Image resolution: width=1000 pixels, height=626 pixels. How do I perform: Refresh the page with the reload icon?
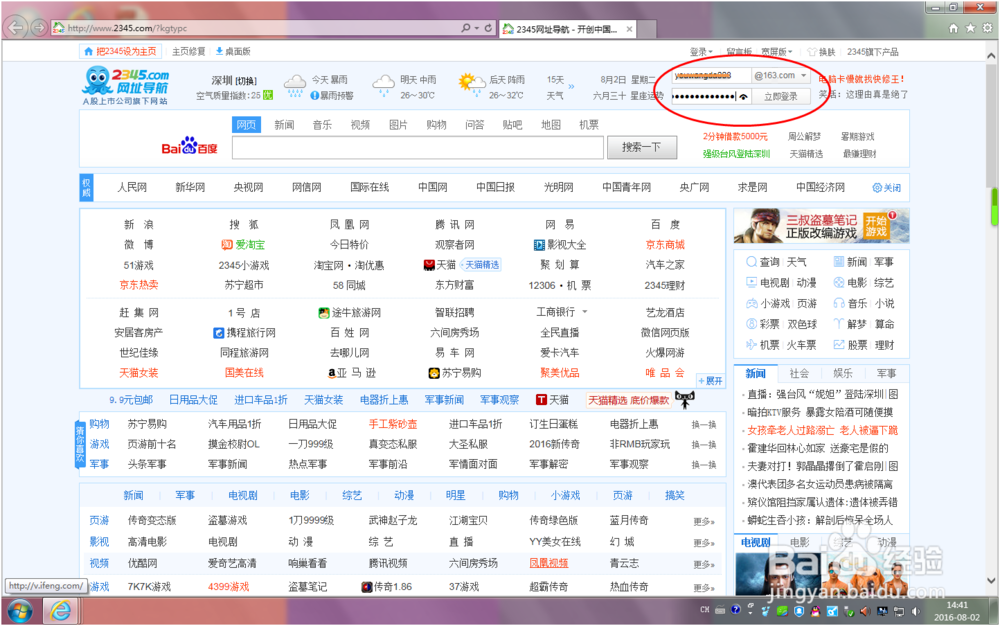pyautogui.click(x=489, y=28)
